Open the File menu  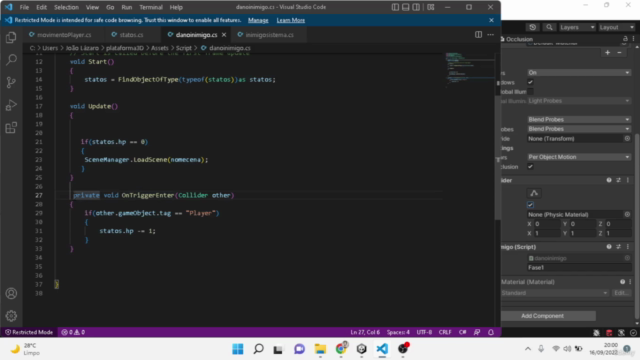click(x=24, y=7)
